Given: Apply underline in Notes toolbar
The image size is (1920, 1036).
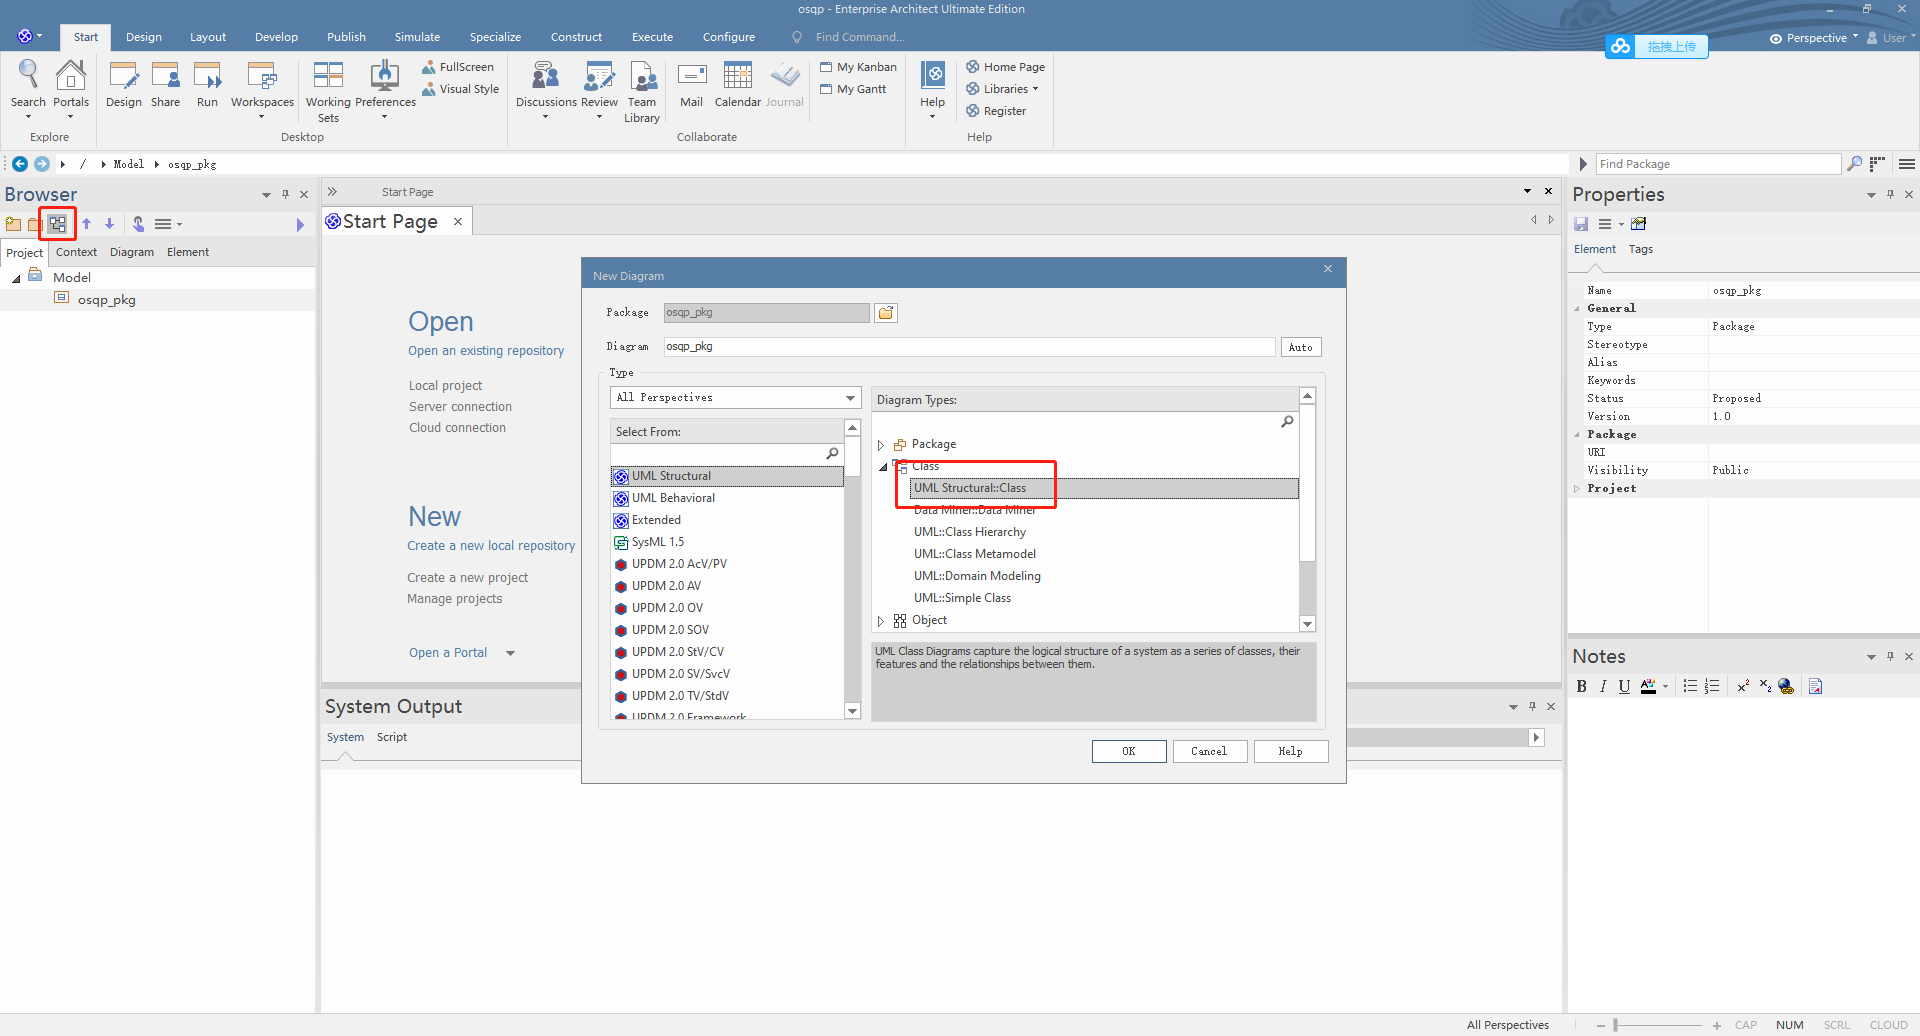Looking at the screenshot, I should [1624, 686].
